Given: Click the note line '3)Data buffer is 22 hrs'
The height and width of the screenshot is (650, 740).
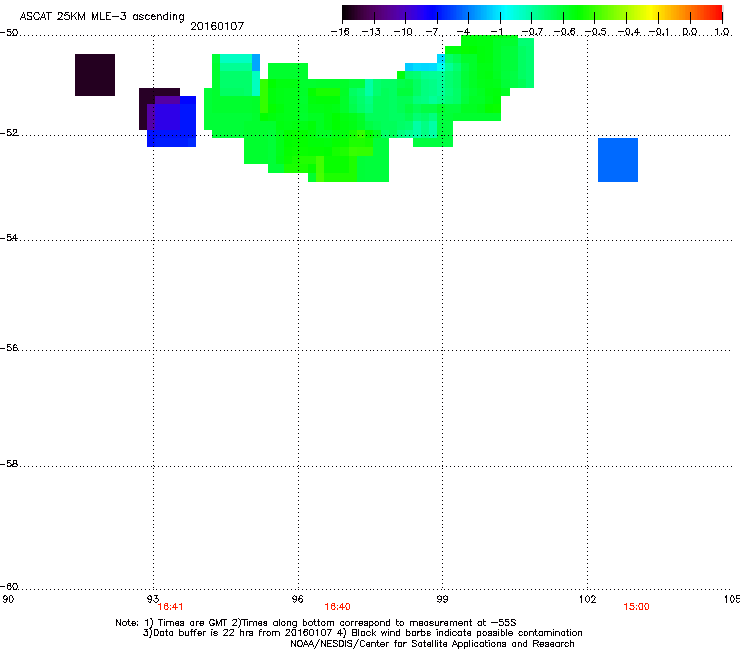Looking at the screenshot, I should point(362,633).
